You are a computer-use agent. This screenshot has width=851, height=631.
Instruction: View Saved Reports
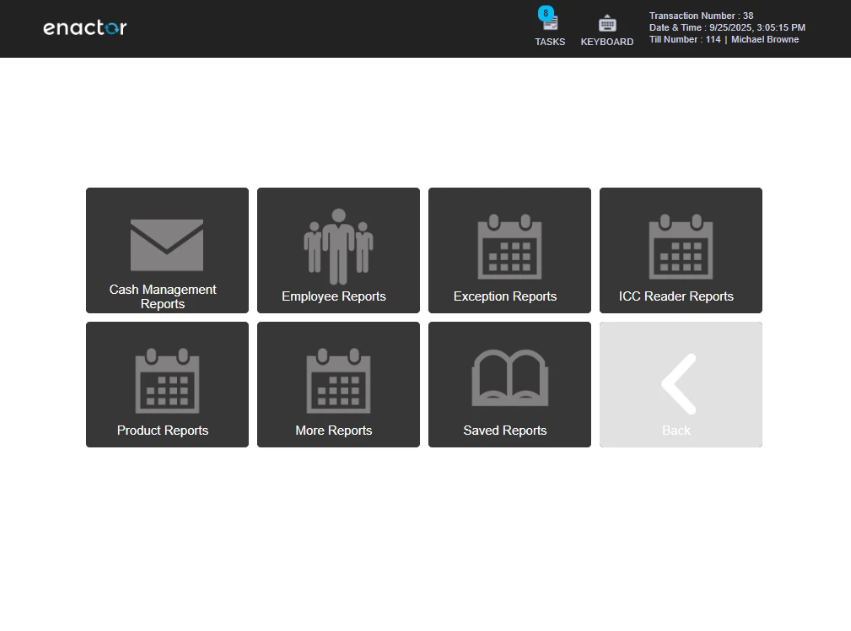pos(509,384)
